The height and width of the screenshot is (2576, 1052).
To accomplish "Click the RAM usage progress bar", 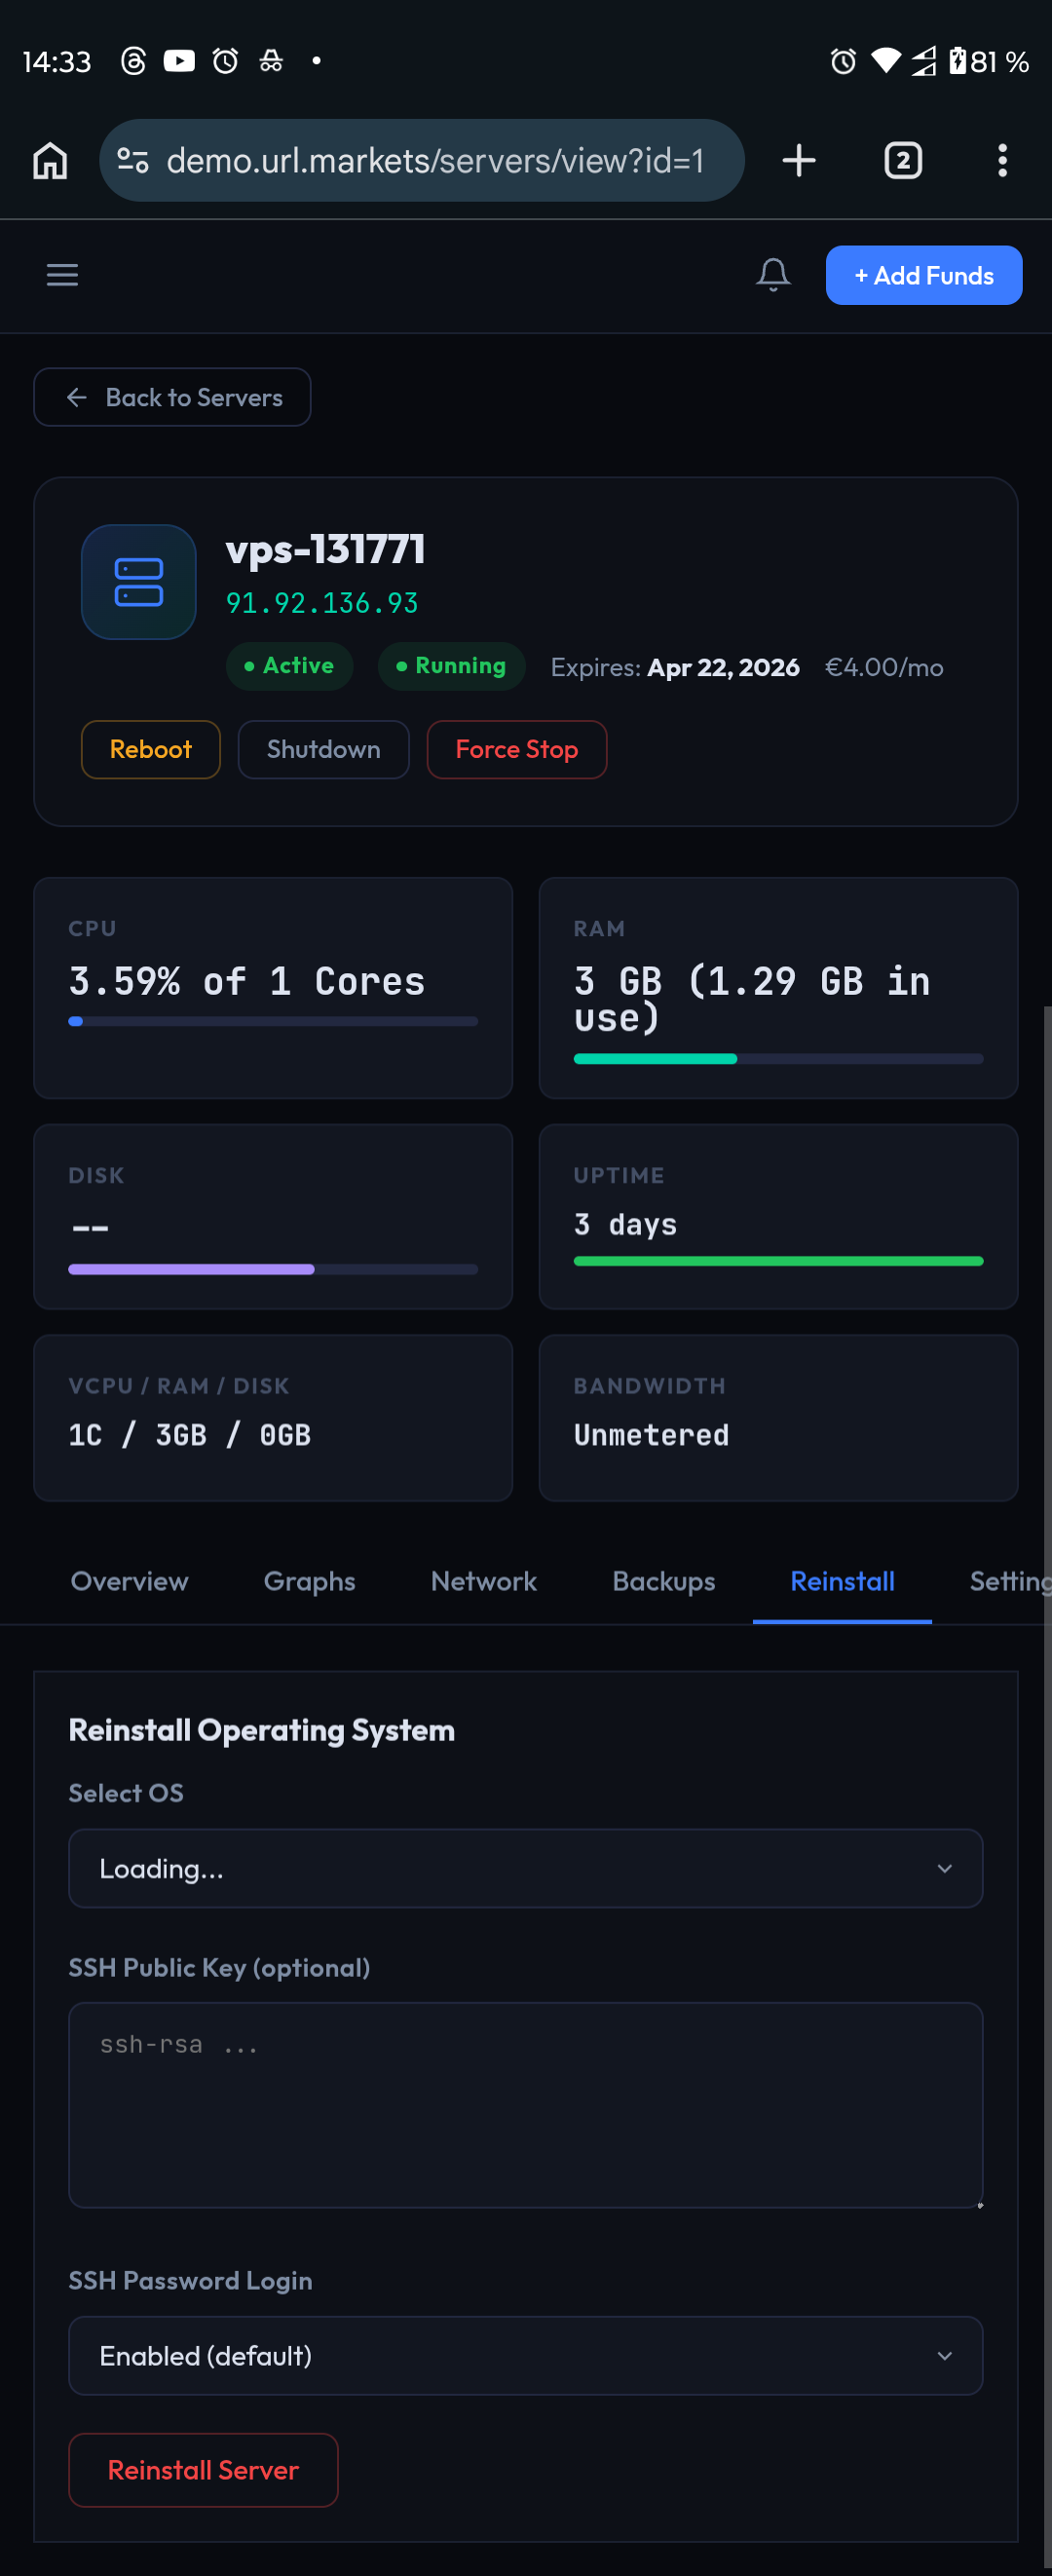I will (x=777, y=1058).
